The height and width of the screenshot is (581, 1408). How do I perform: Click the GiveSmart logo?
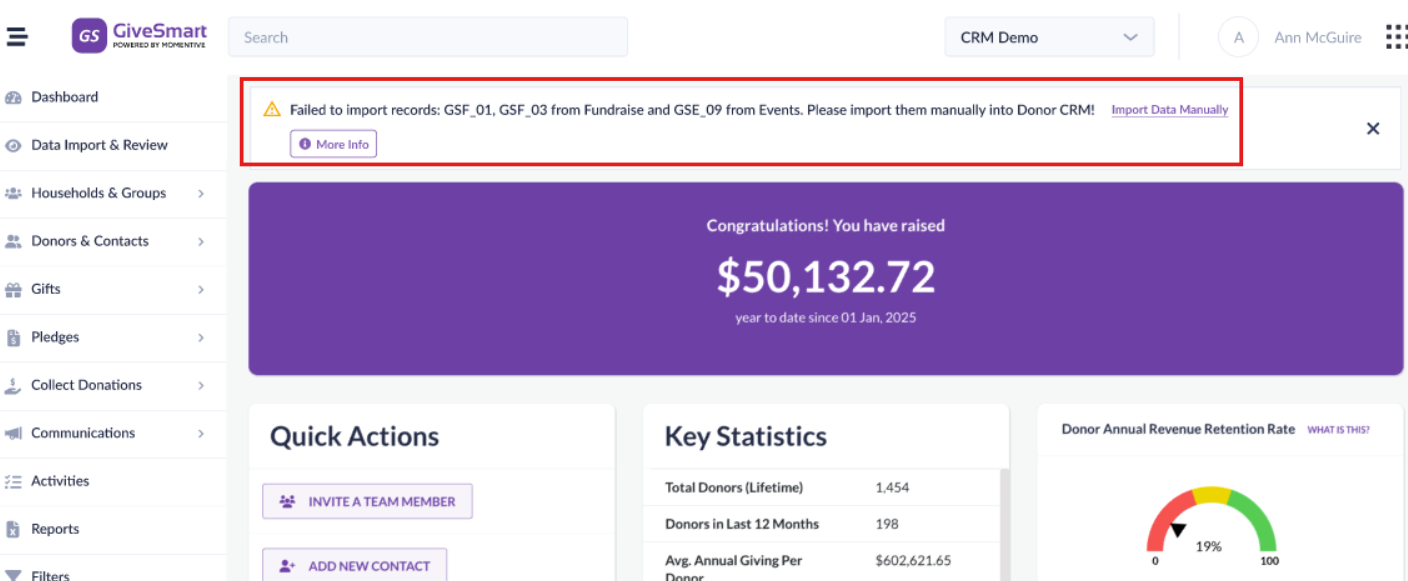tap(139, 36)
